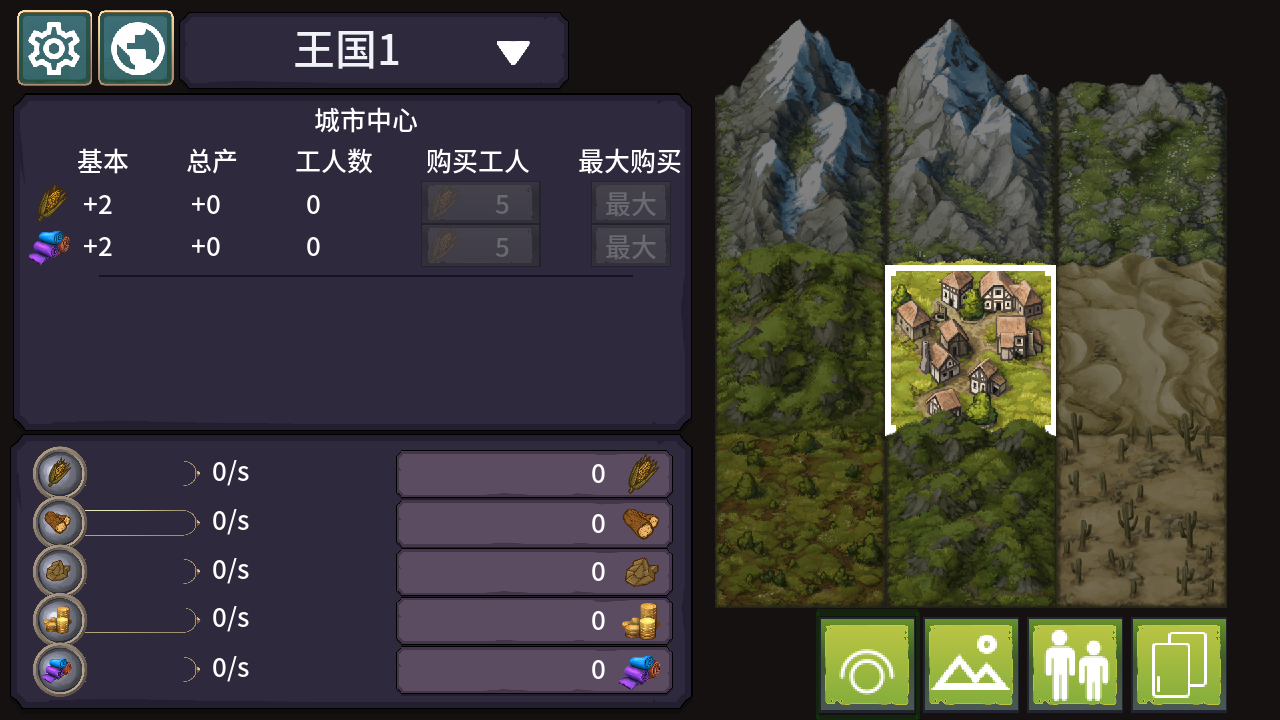
Task: Open the cards tab button
Action: [1179, 665]
